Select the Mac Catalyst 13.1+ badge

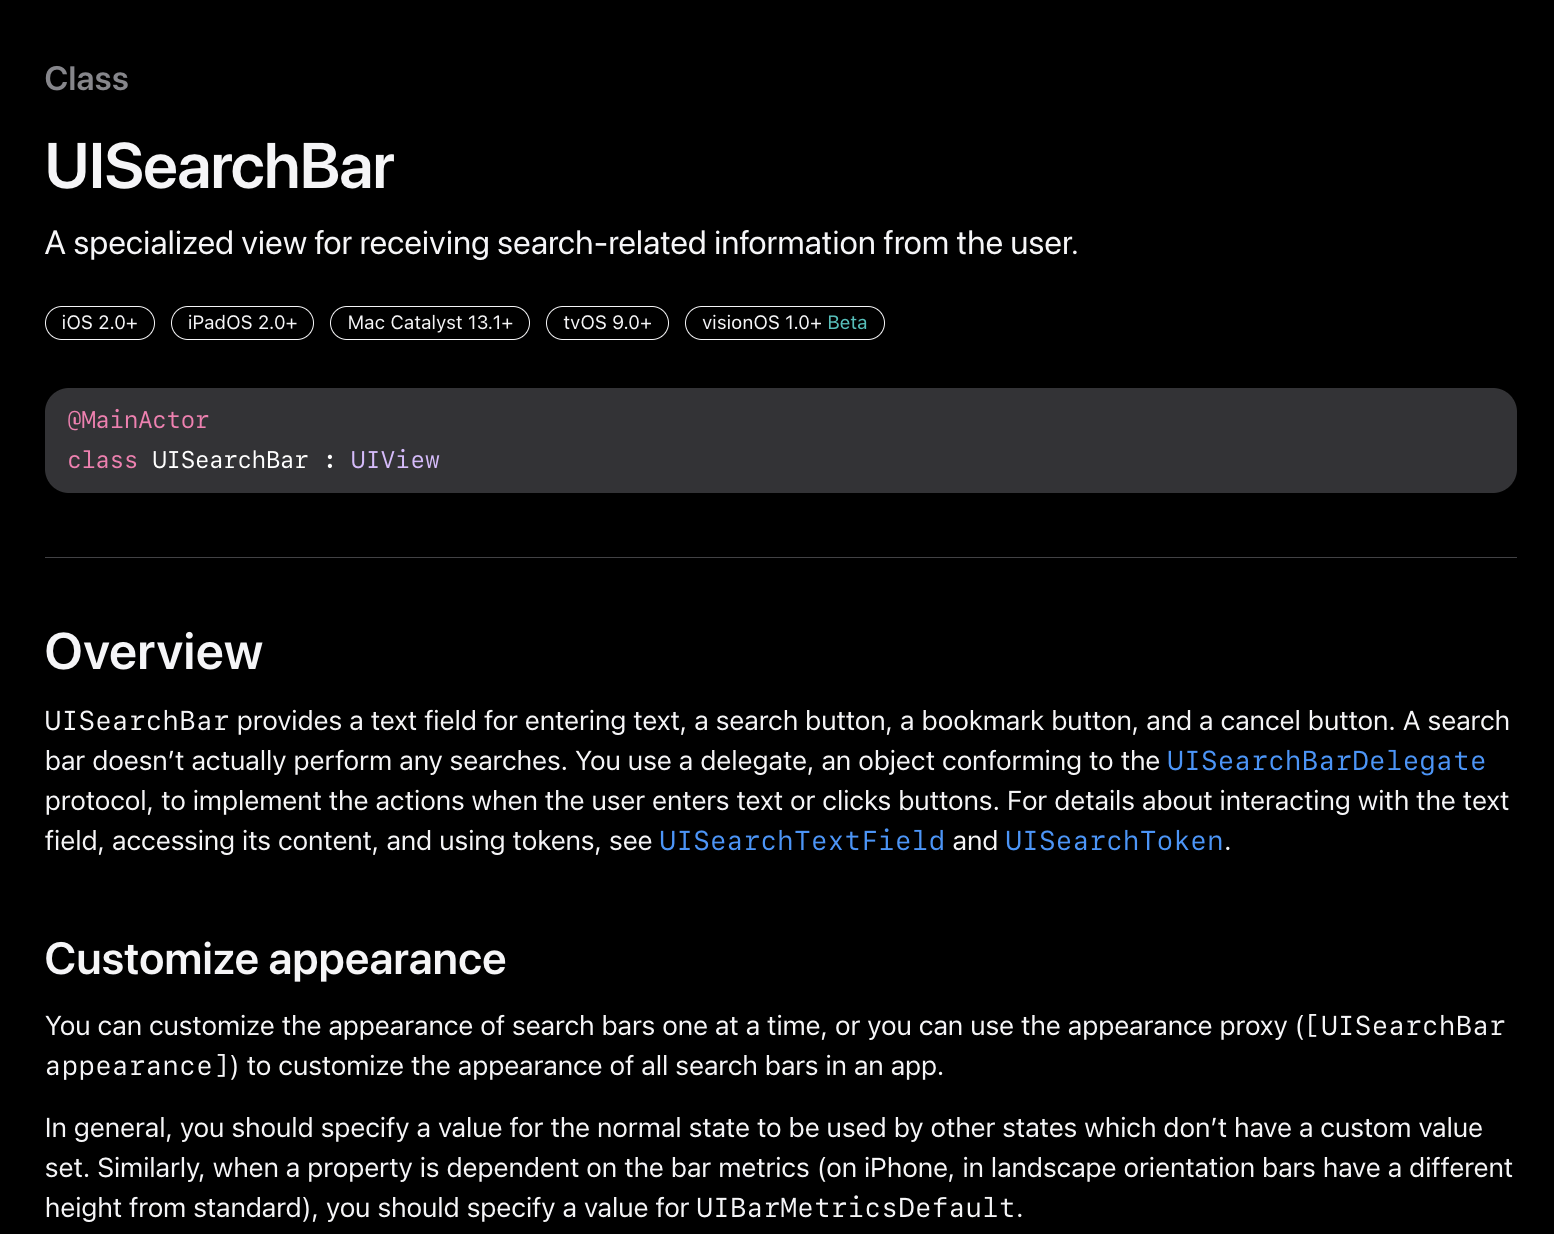pyautogui.click(x=430, y=323)
